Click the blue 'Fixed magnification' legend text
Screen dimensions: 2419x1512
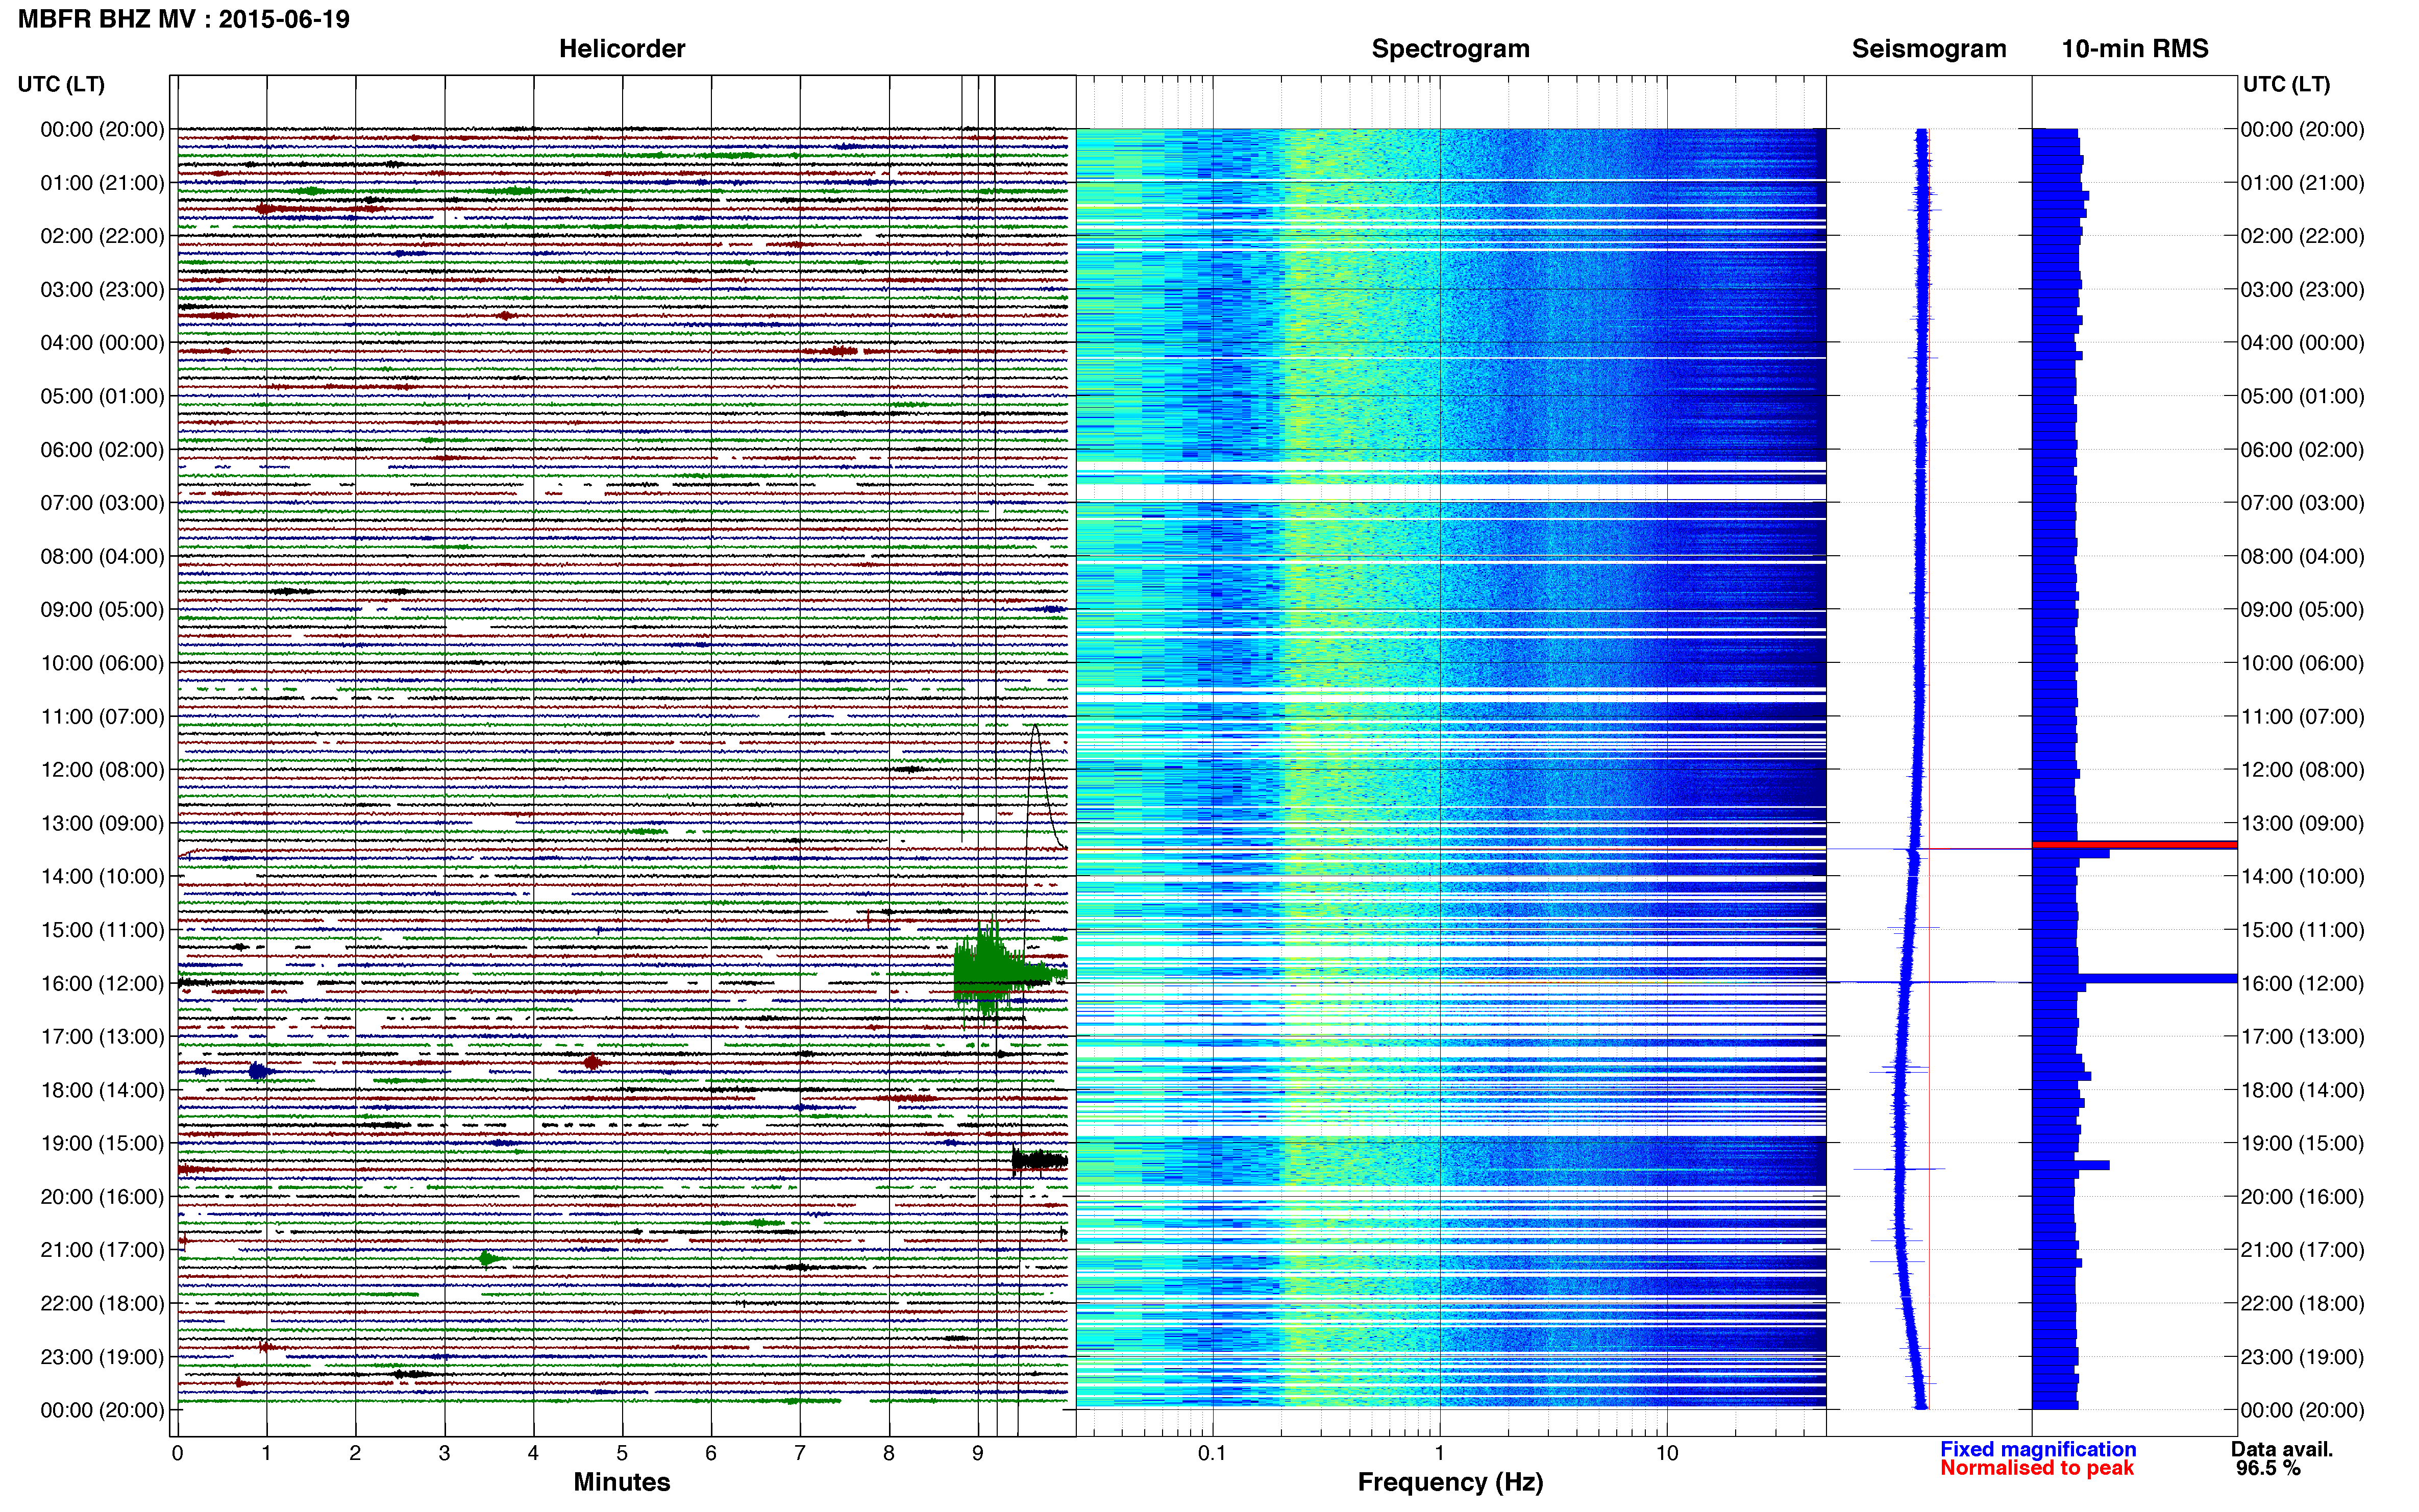[x=2038, y=1449]
